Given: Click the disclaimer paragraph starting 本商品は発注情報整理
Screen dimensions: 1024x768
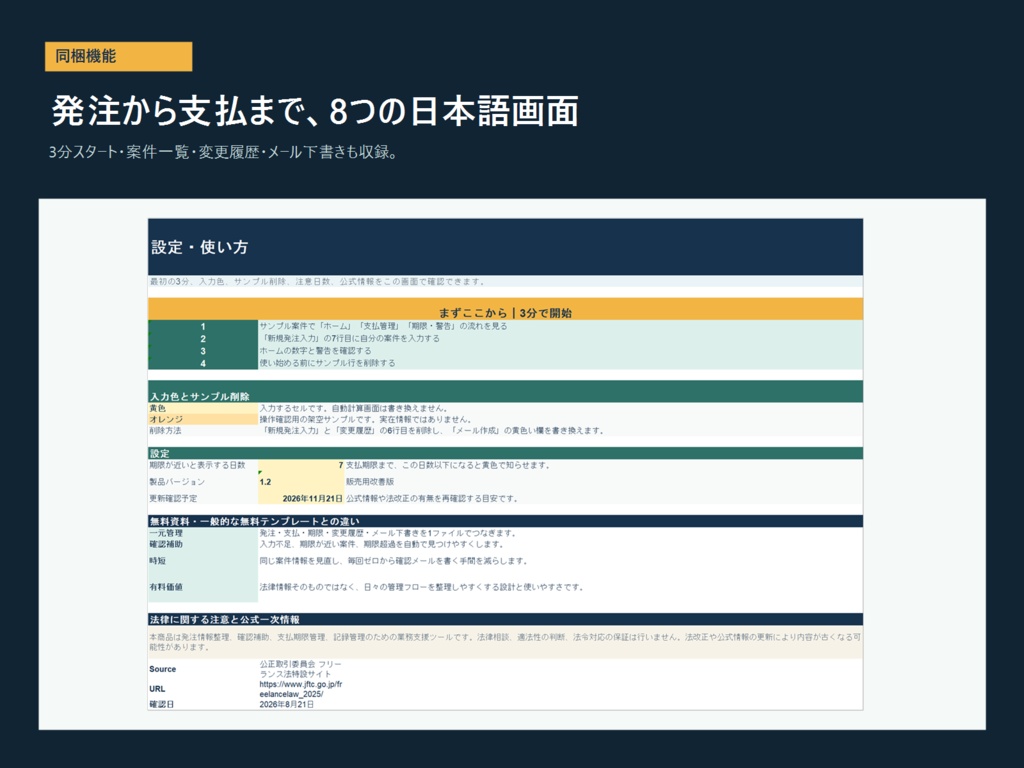Looking at the screenshot, I should (x=505, y=642).
